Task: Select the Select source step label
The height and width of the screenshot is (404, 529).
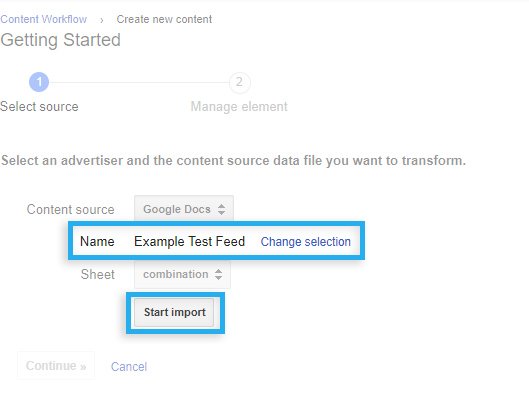Action: [39, 107]
